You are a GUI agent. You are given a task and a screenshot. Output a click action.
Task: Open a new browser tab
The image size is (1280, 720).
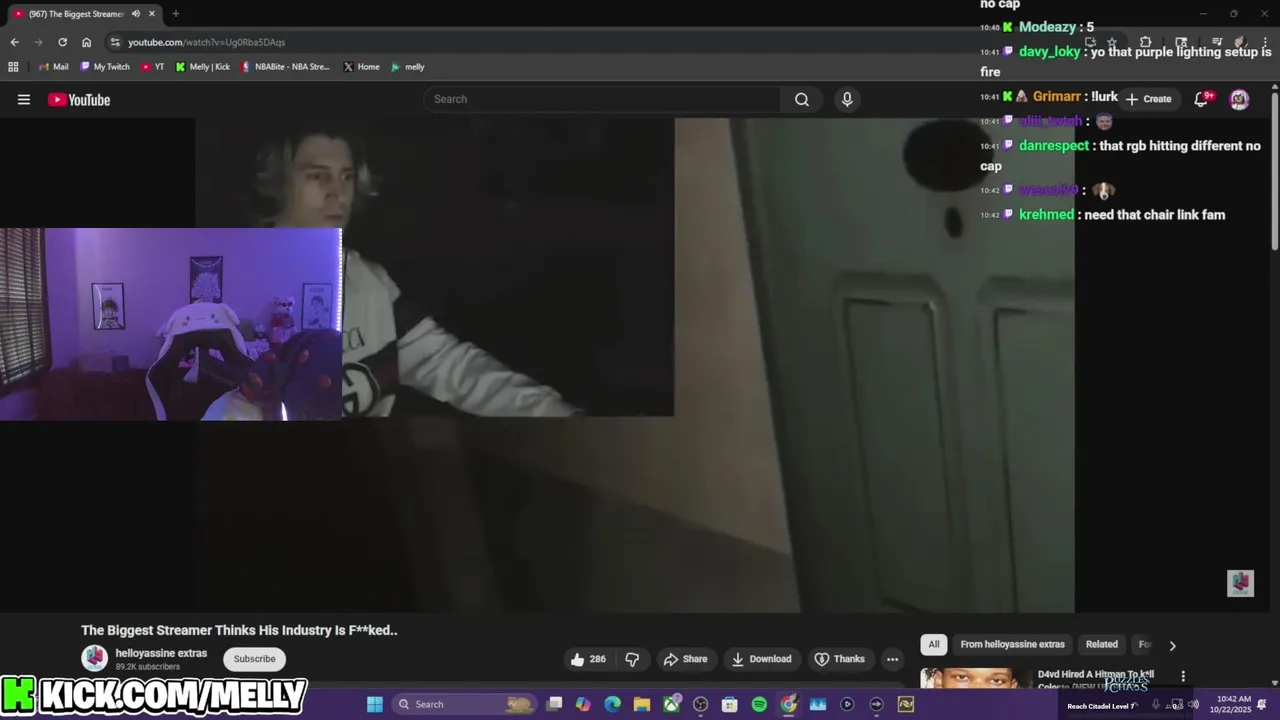pyautogui.click(x=175, y=14)
